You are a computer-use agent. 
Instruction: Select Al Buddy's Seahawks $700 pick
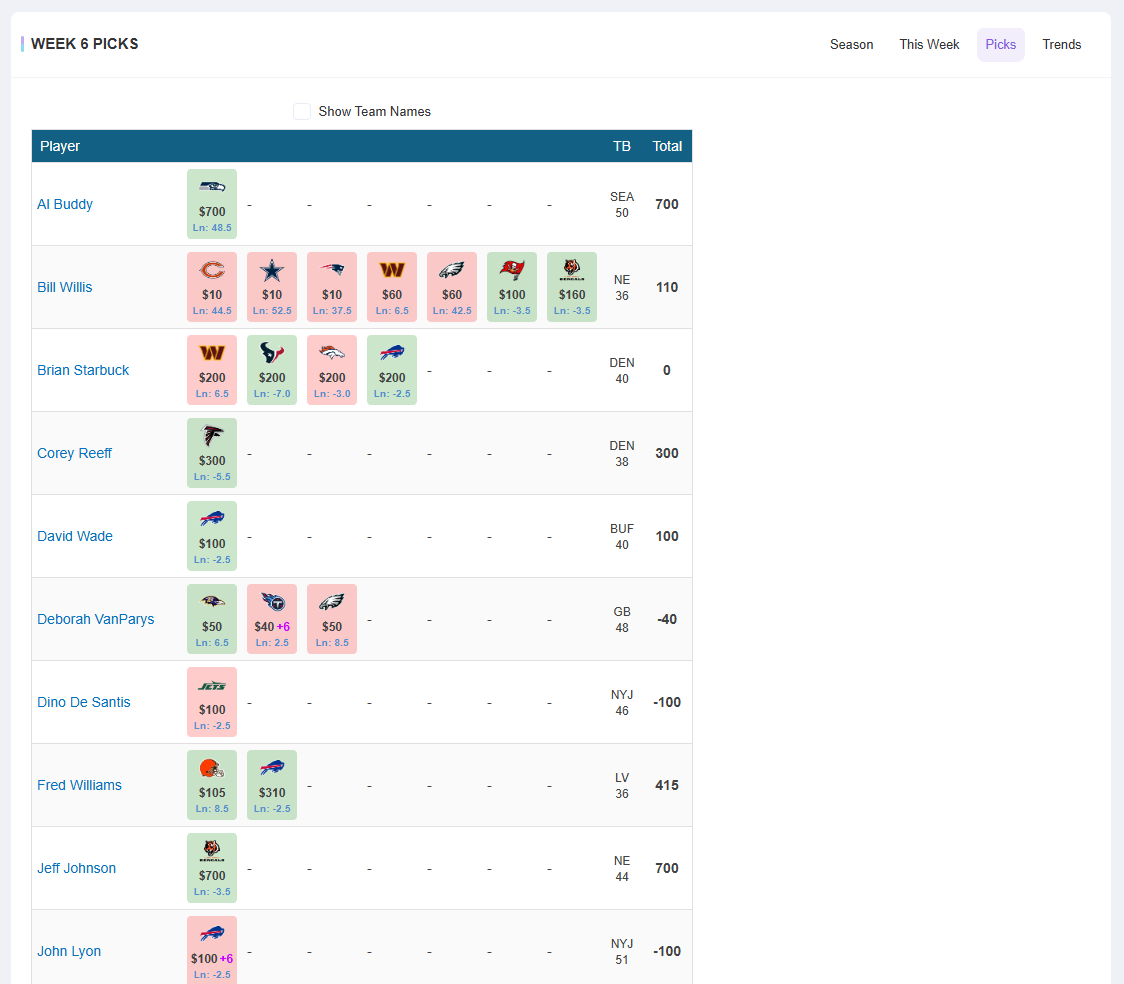[211, 203]
